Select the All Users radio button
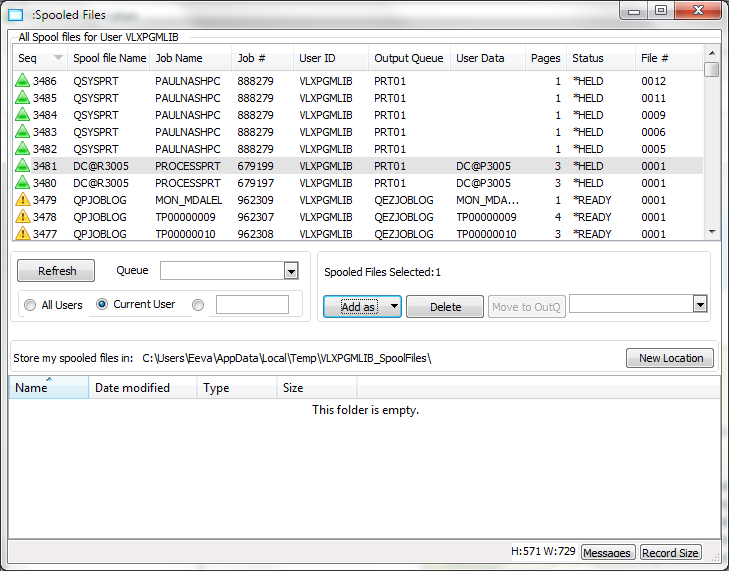 30,305
